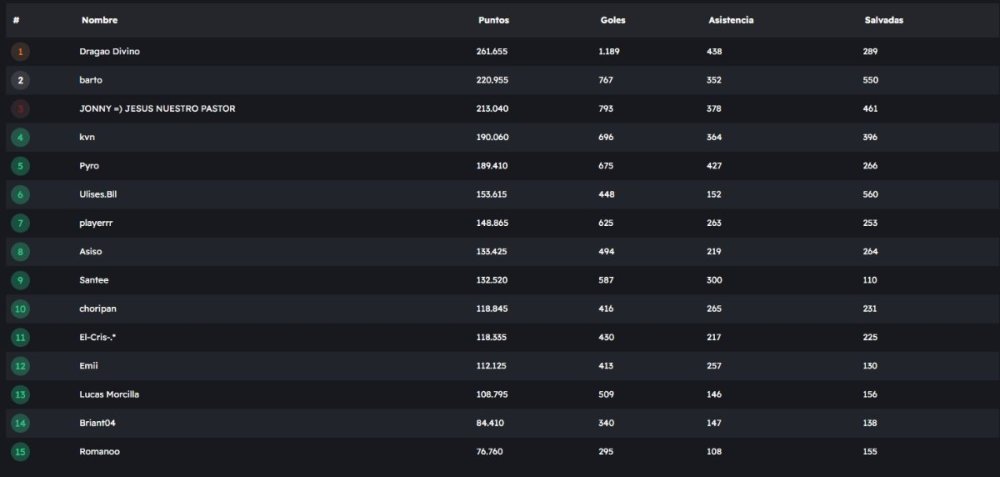Viewport: 1000px width, 477px height.
Task: Click the green rank 13 badge
Action: click(20, 394)
